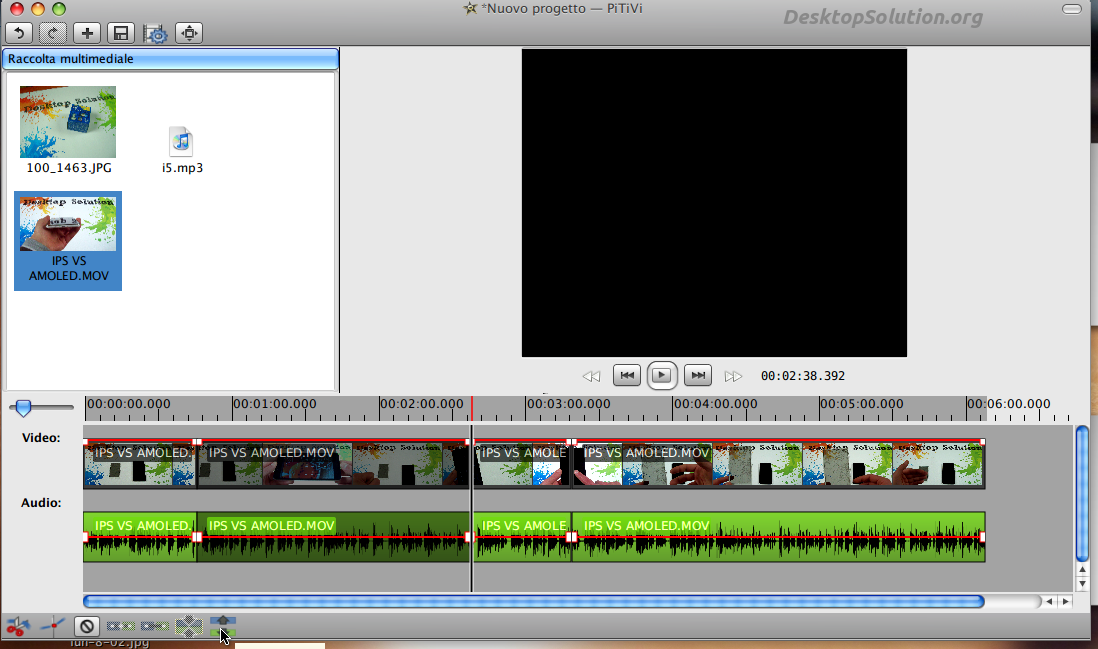The width and height of the screenshot is (1098, 649).
Task: Click the ungroup clips diamond icon
Action: (x=188, y=627)
